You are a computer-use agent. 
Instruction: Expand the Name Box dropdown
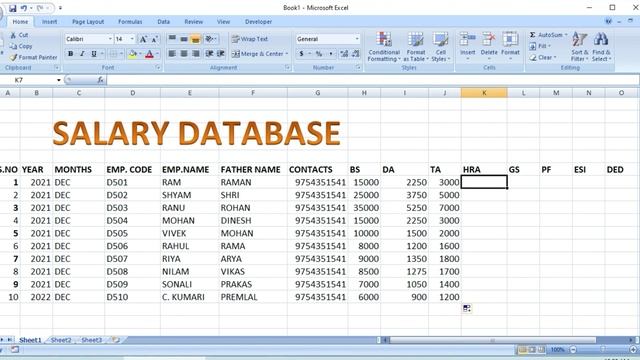[58, 80]
